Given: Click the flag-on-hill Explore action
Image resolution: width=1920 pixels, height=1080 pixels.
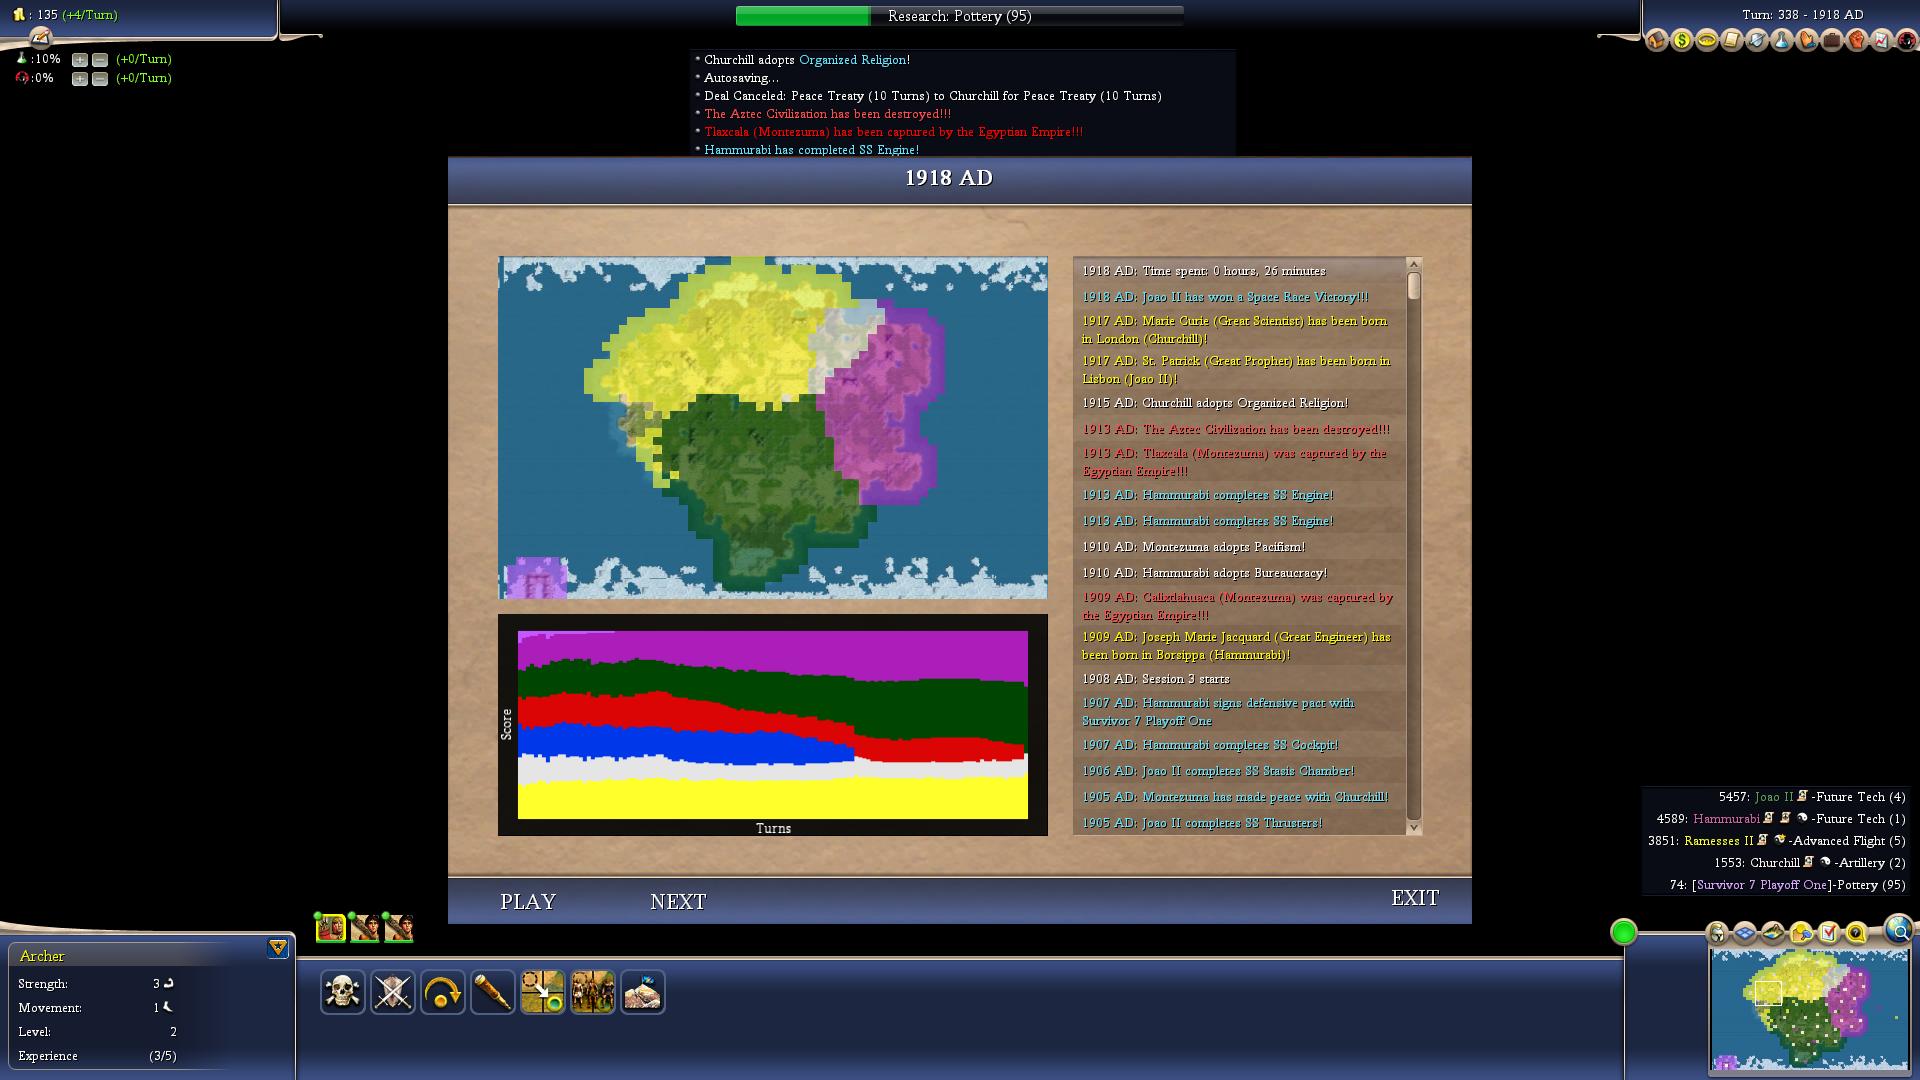Looking at the screenshot, I should tap(643, 992).
